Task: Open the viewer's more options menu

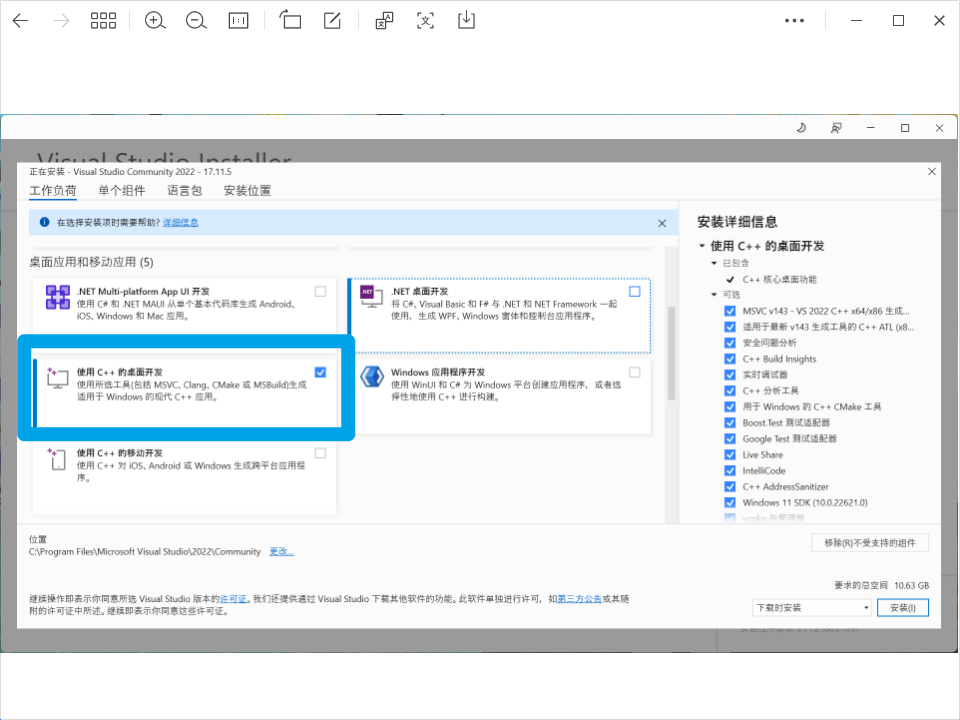Action: coord(794,21)
